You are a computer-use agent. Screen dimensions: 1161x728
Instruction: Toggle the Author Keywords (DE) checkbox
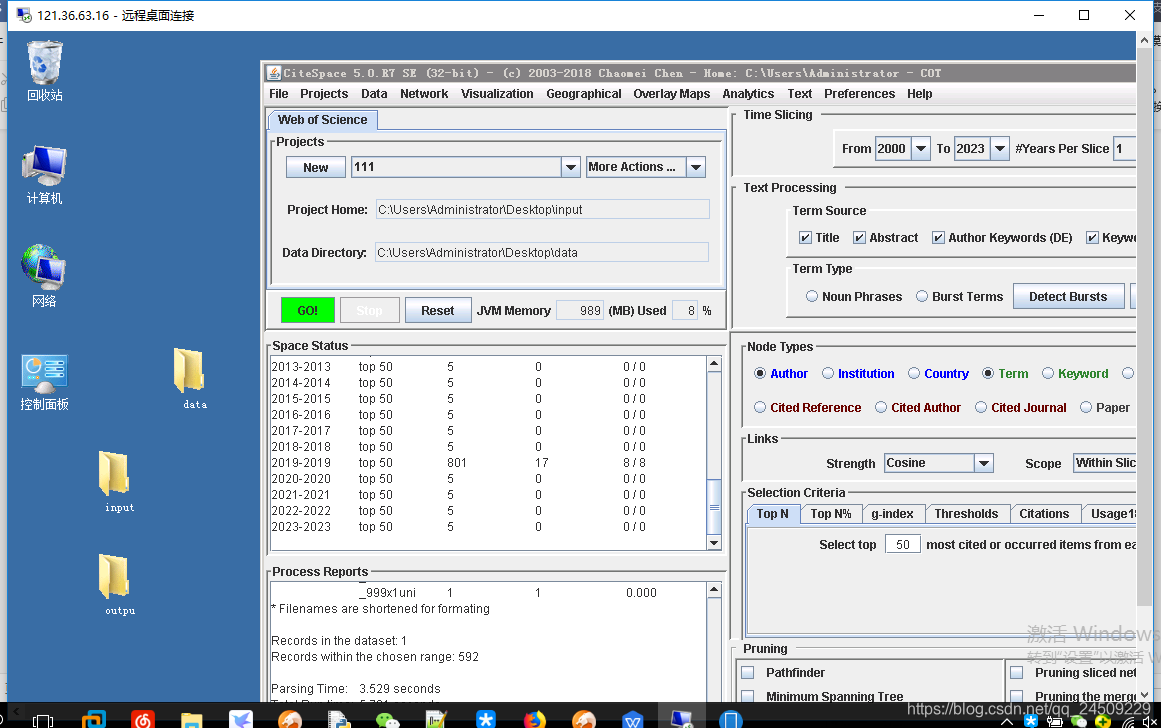(938, 238)
